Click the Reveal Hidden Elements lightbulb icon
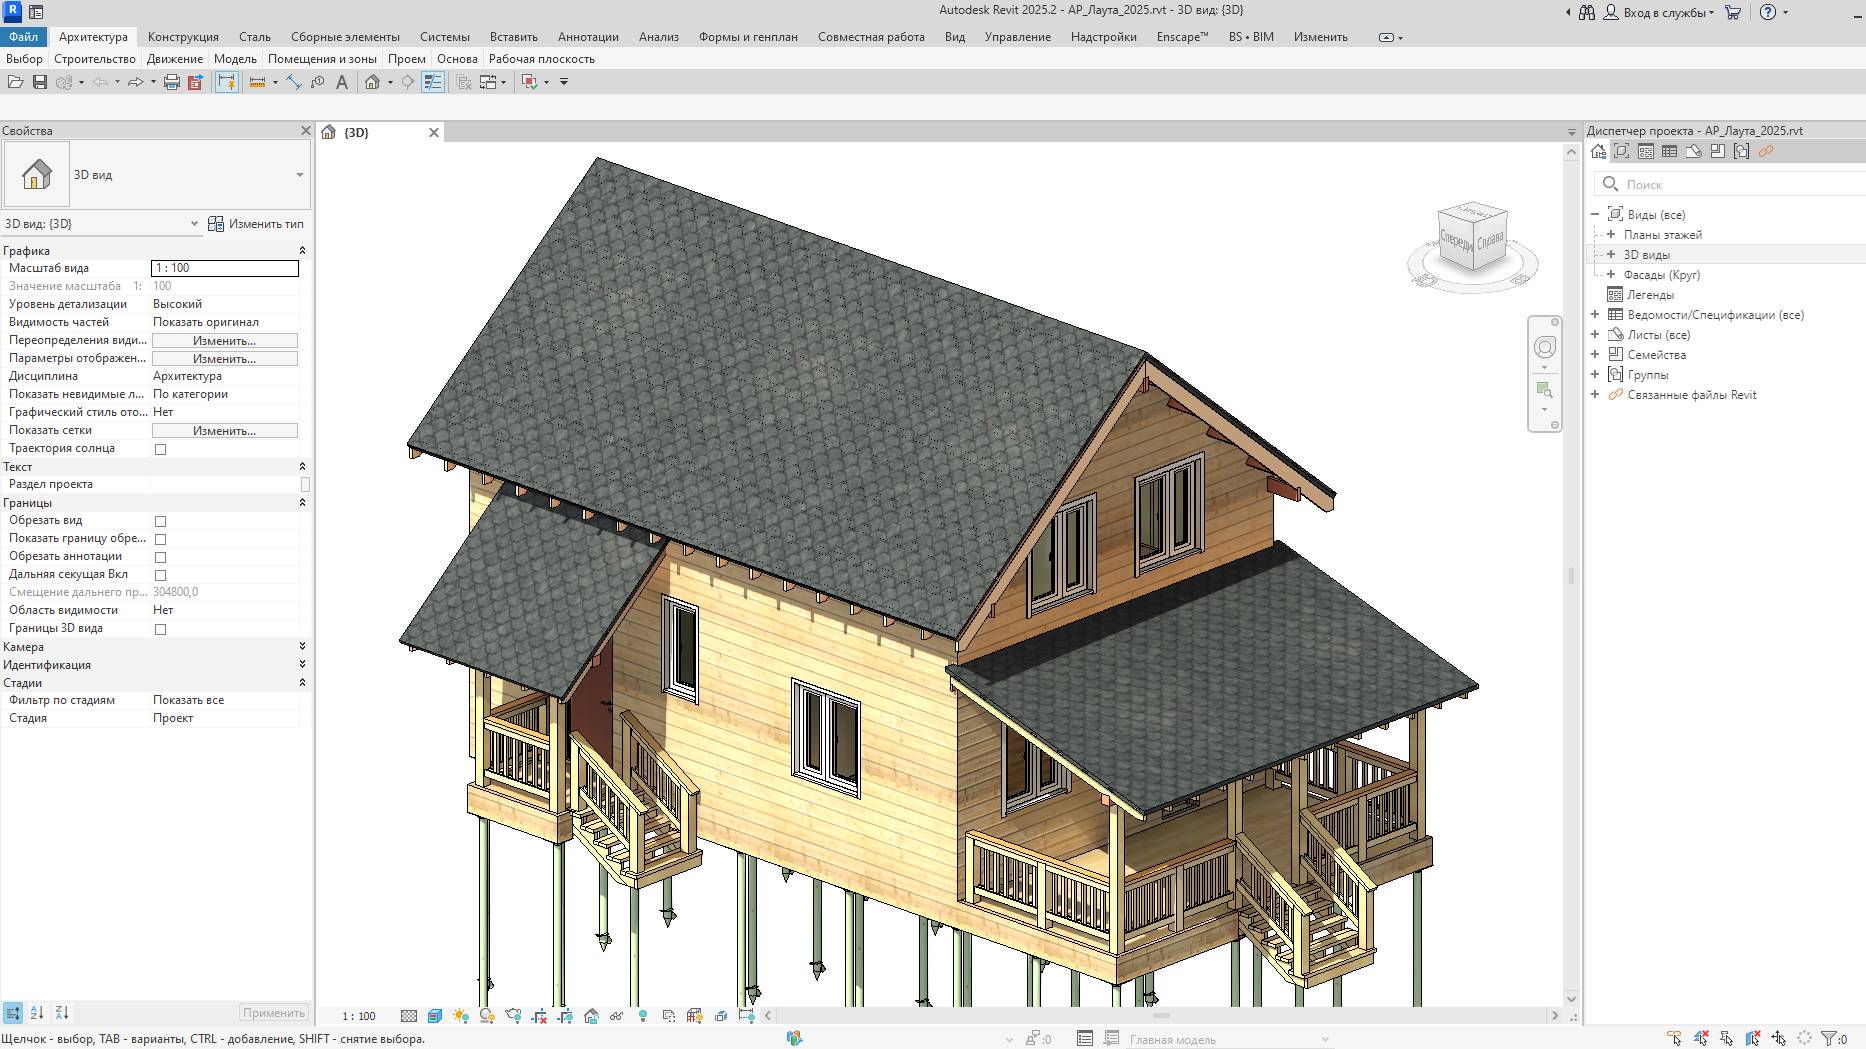 pos(644,1017)
